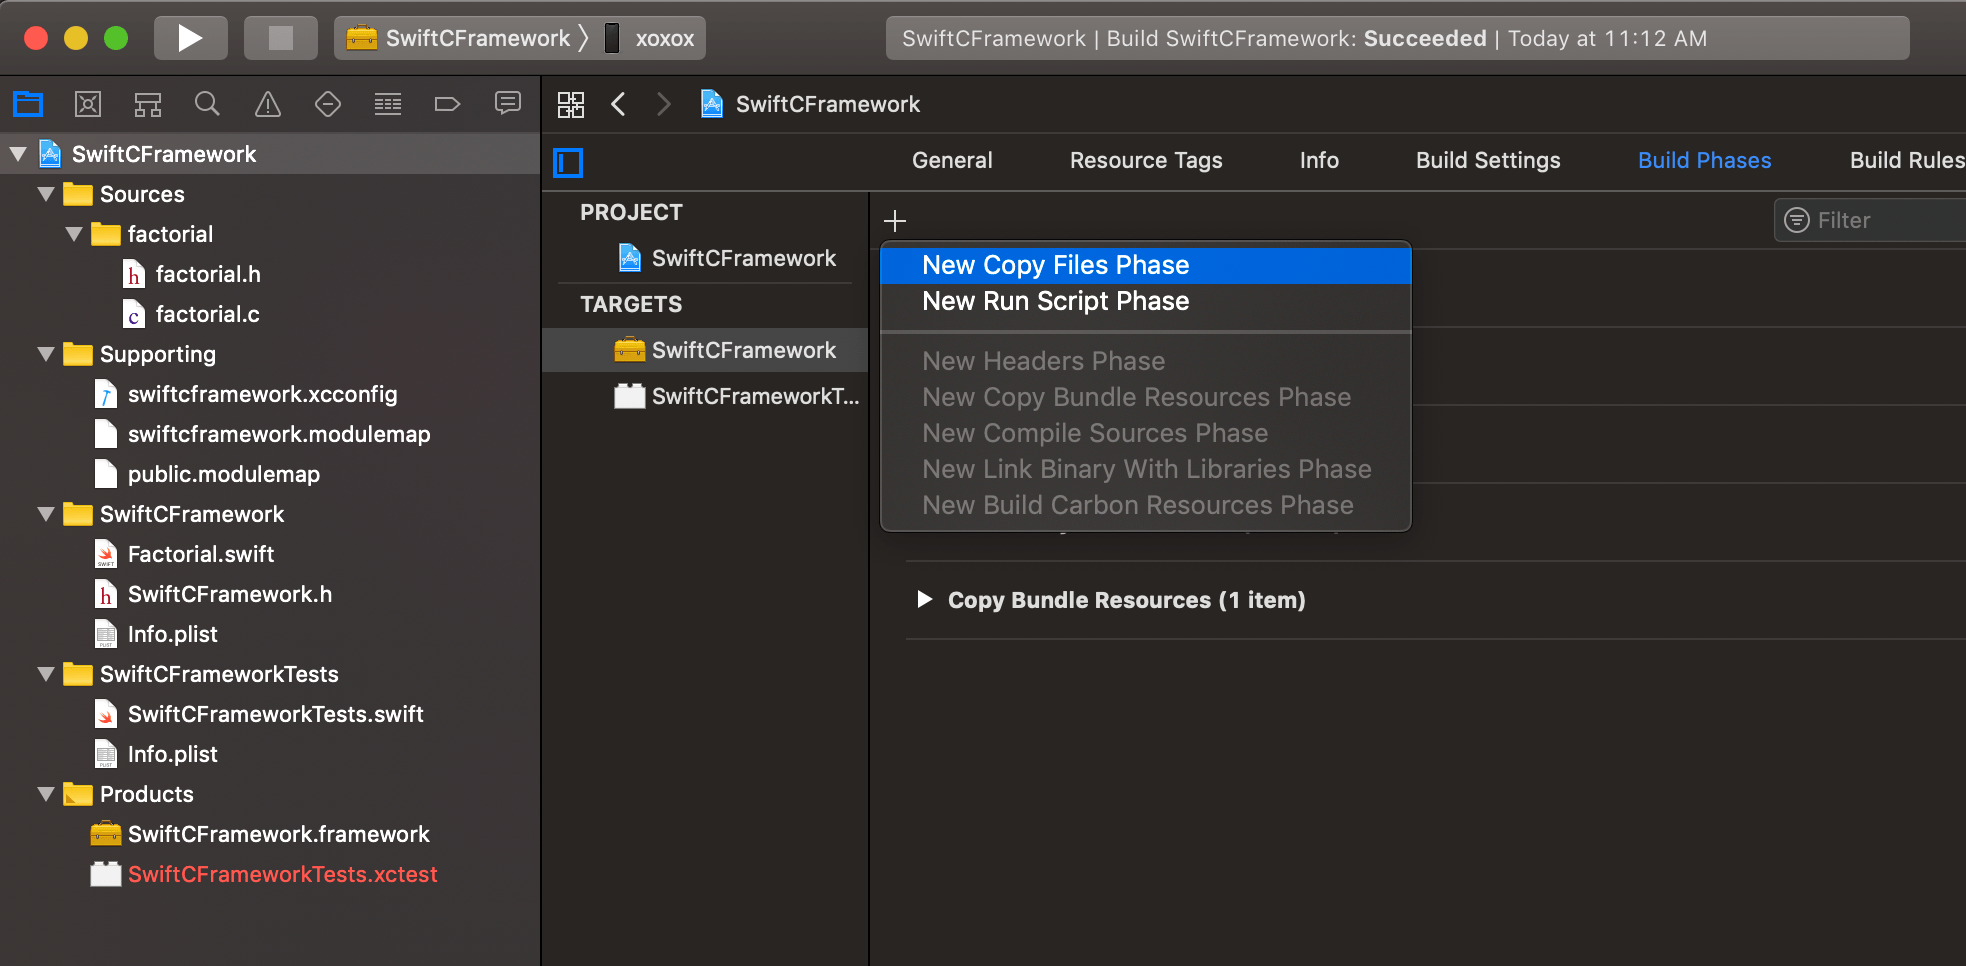This screenshot has width=1966, height=966.
Task: Switch to the Info tab
Action: [1319, 160]
